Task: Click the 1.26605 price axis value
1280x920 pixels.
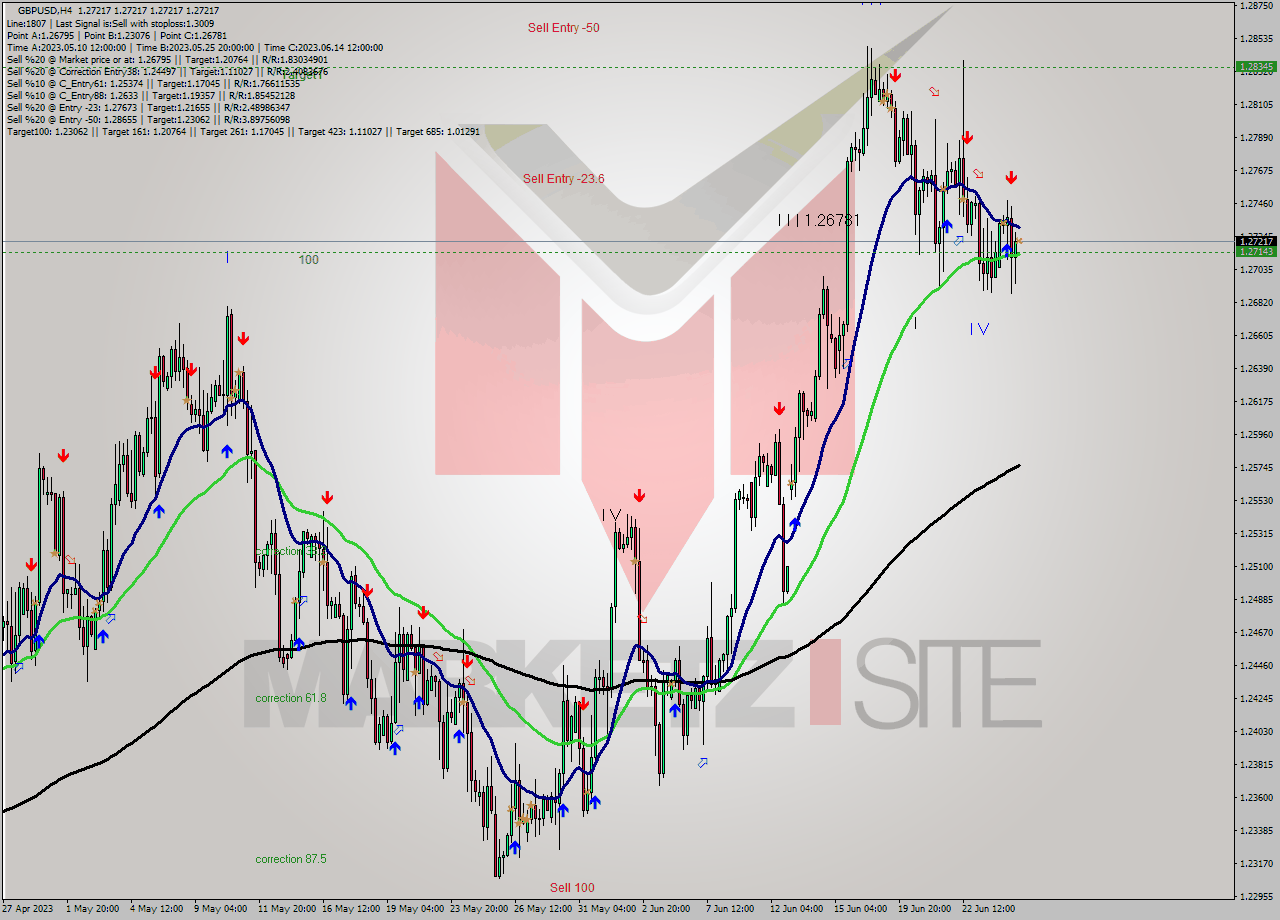Action: (1256, 335)
